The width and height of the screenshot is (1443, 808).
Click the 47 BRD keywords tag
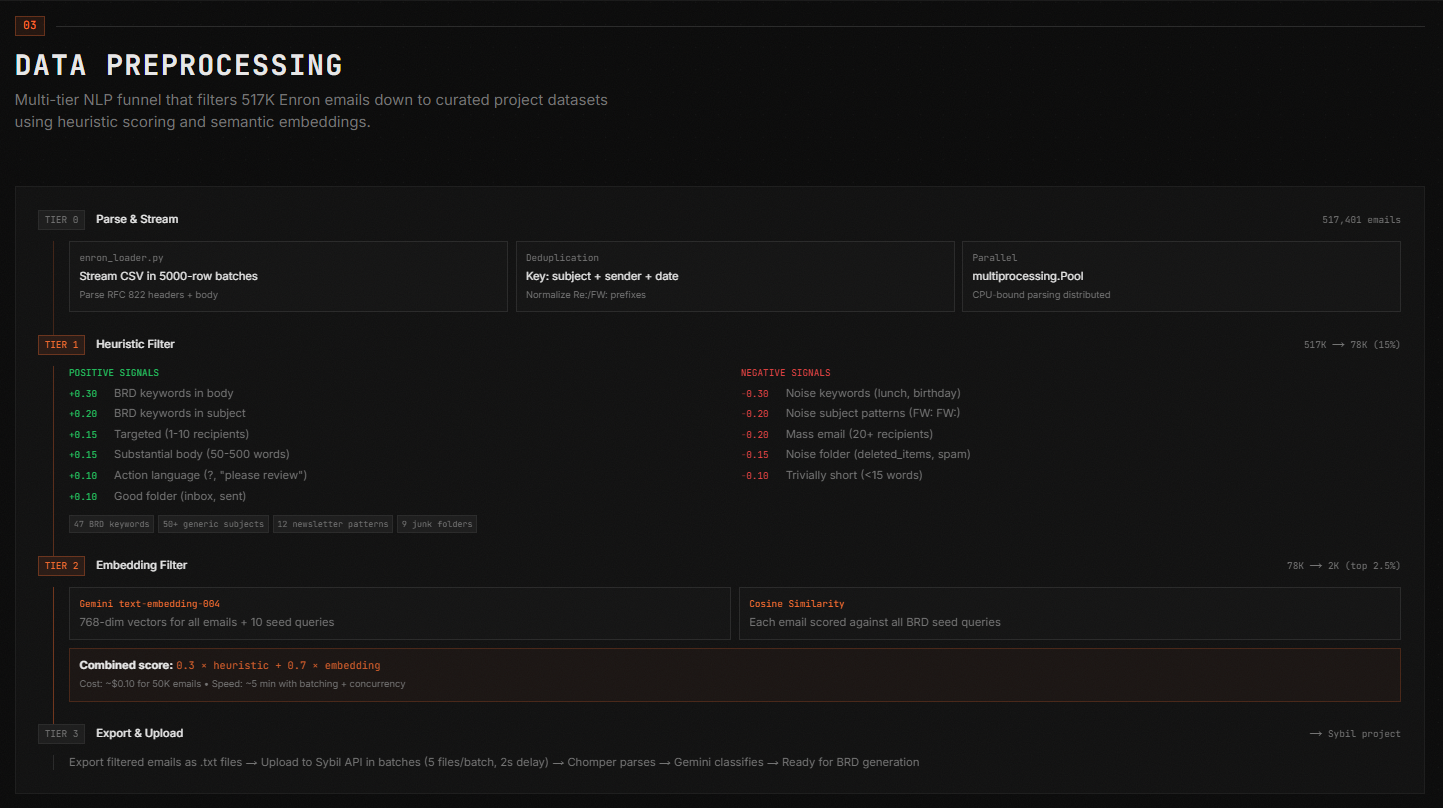point(111,524)
